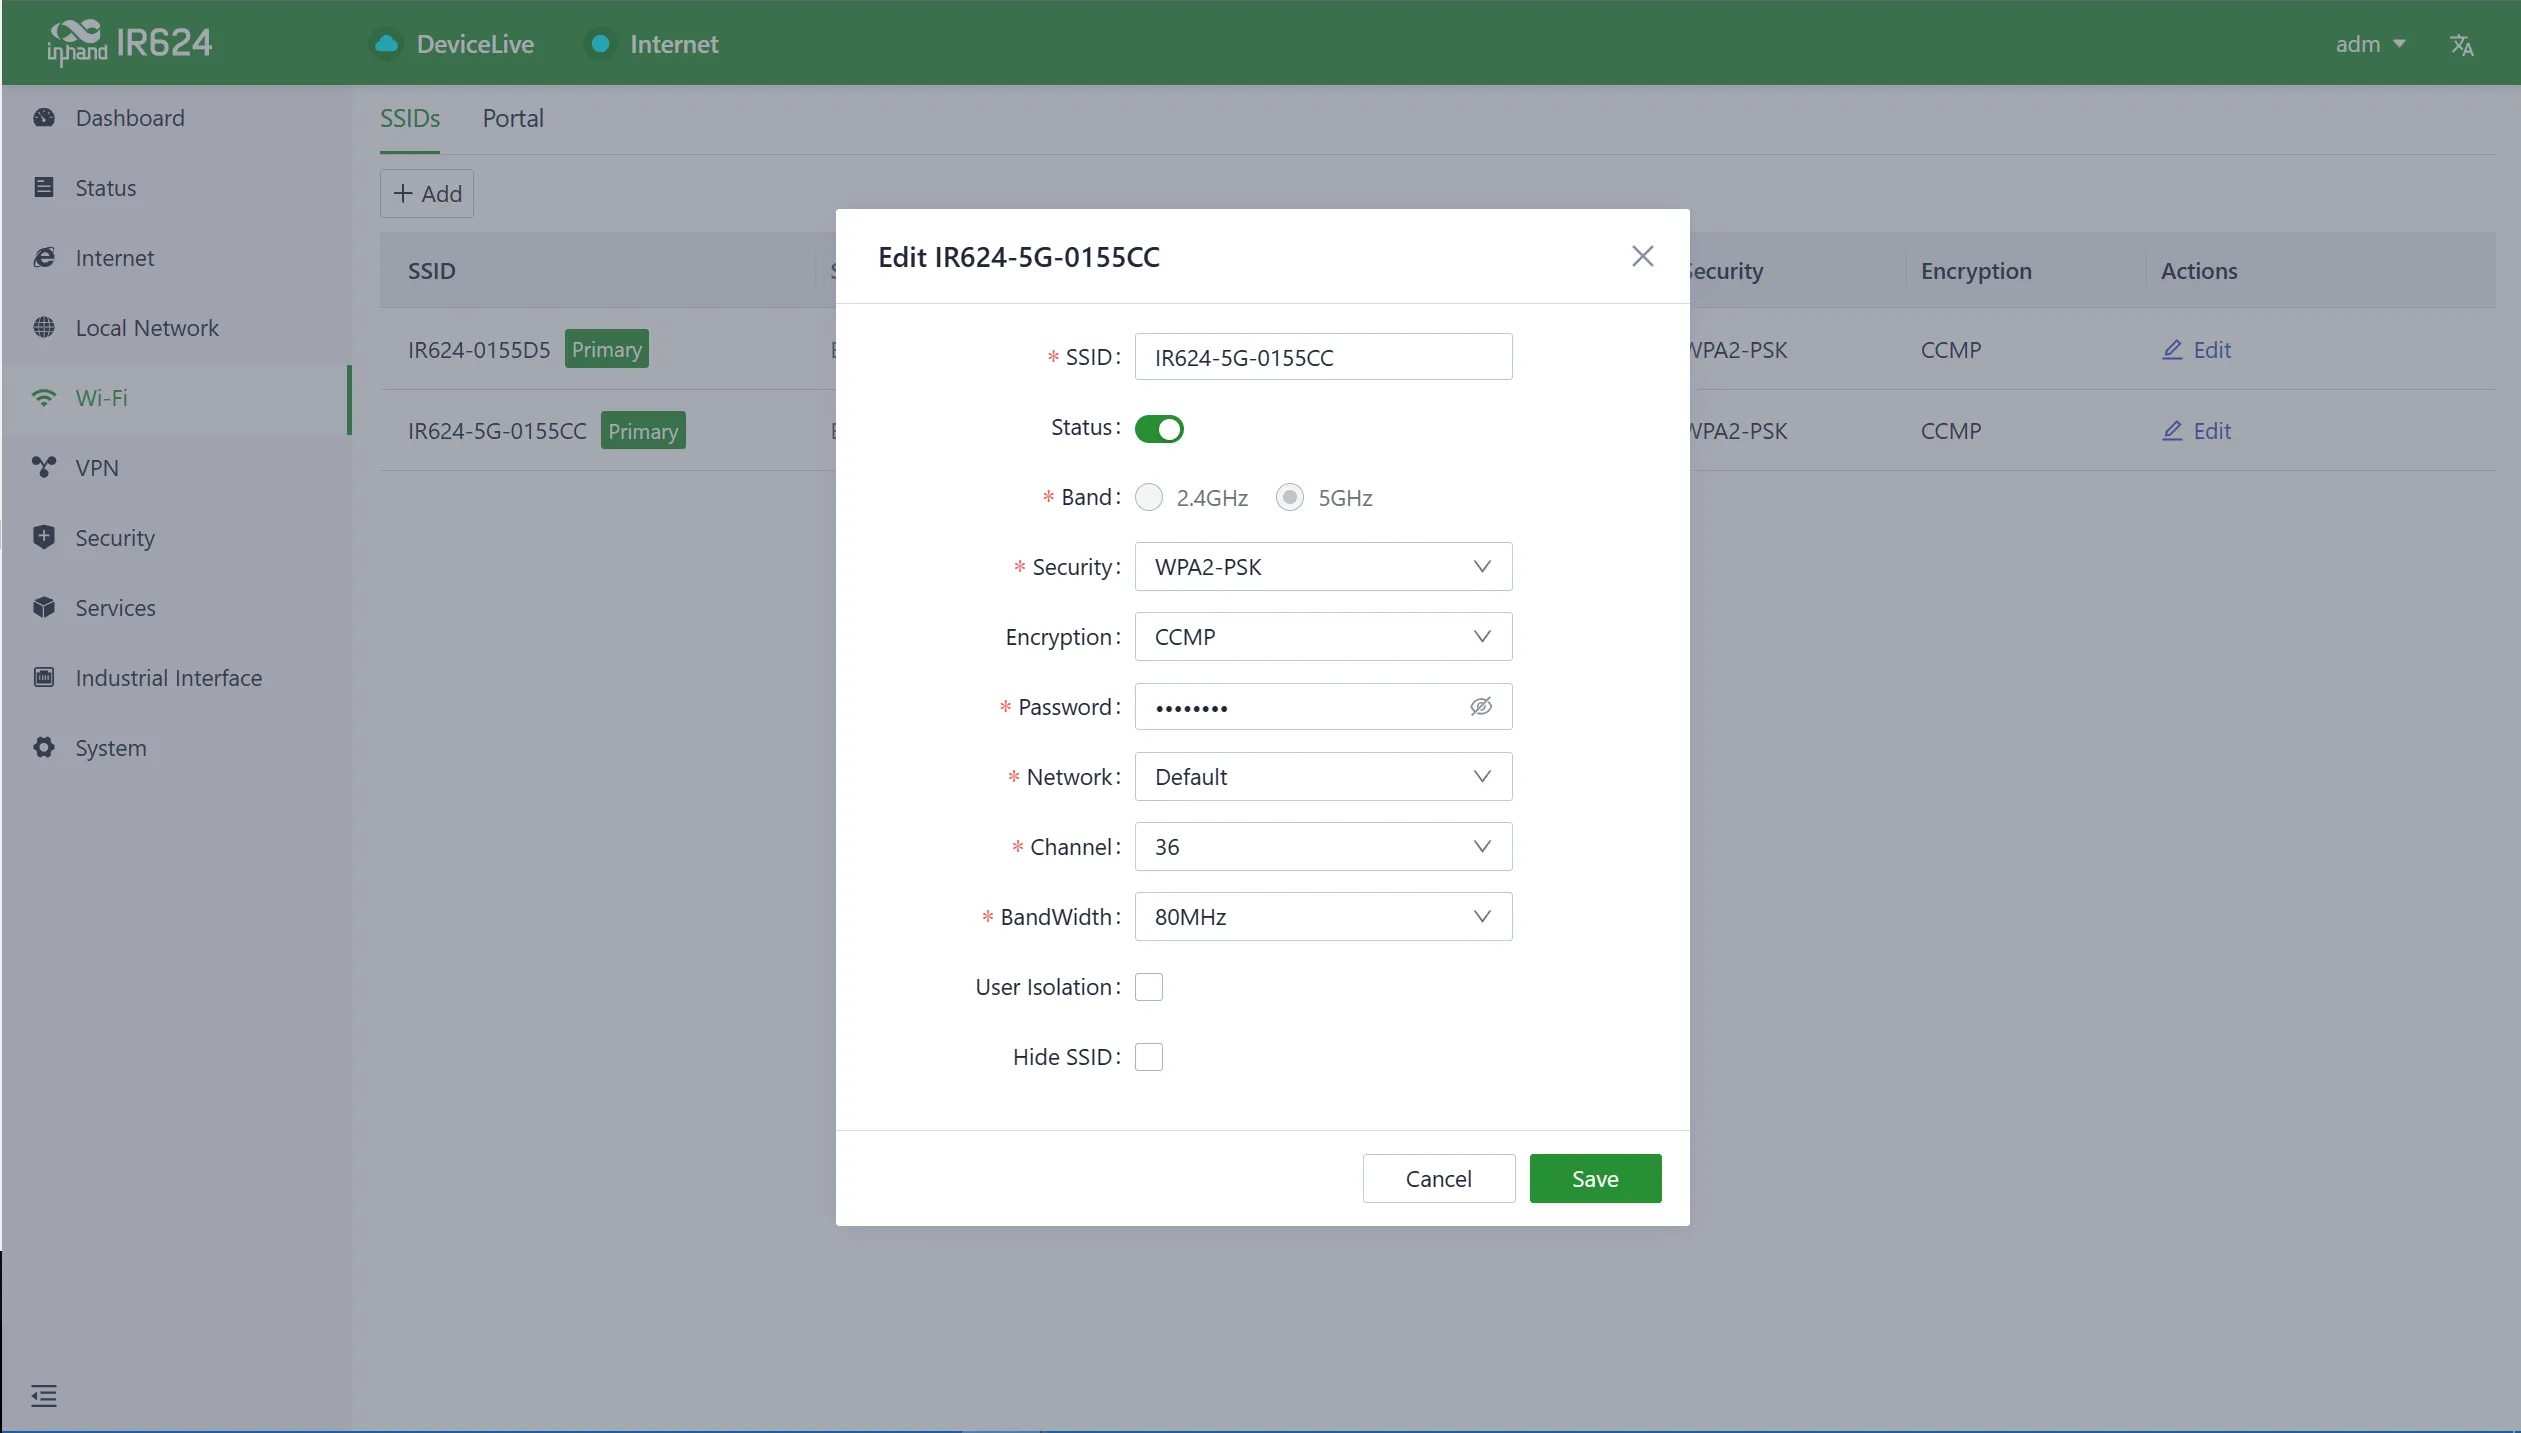Open the Network Default dropdown

pos(1323,777)
